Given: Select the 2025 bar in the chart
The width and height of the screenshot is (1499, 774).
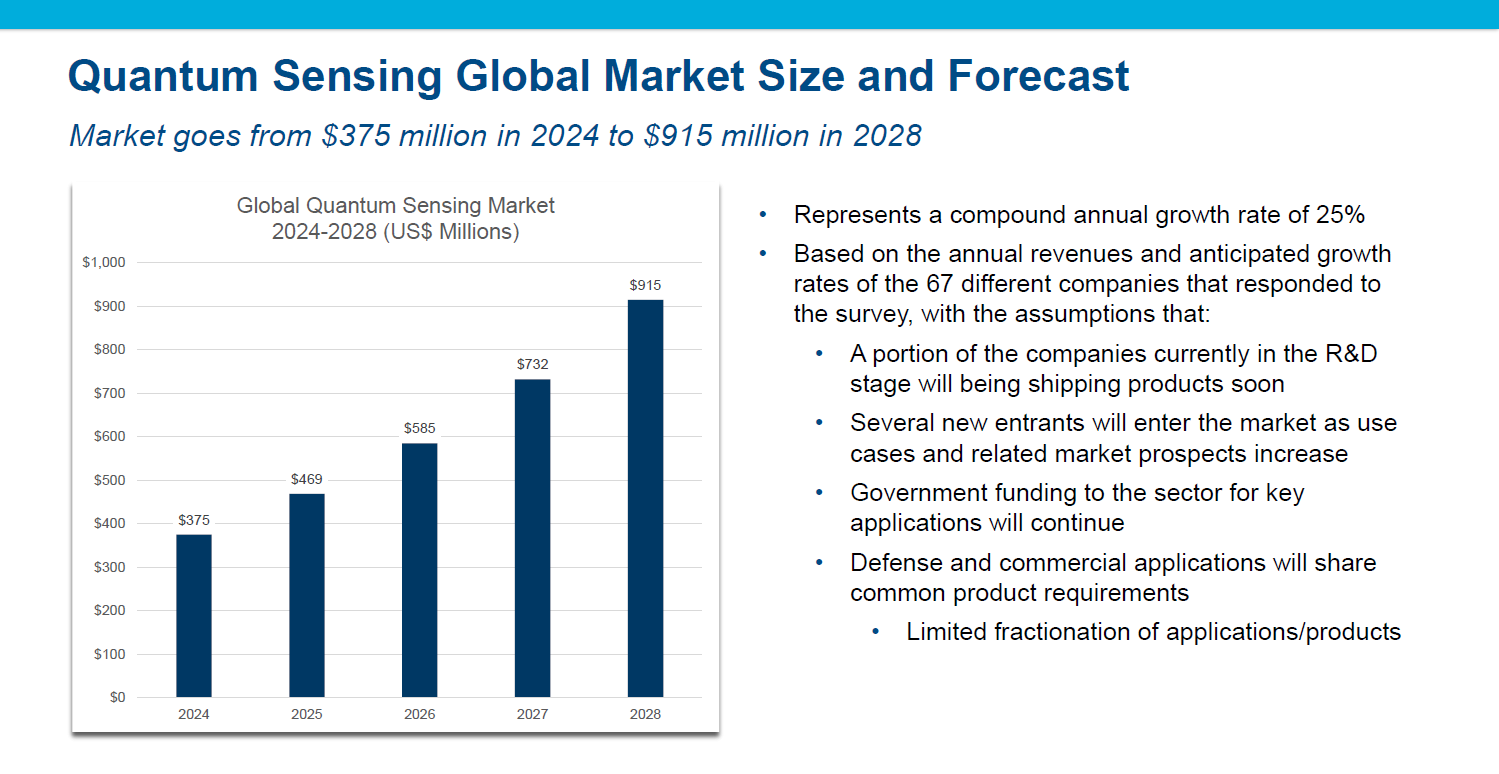Looking at the screenshot, I should [x=307, y=595].
